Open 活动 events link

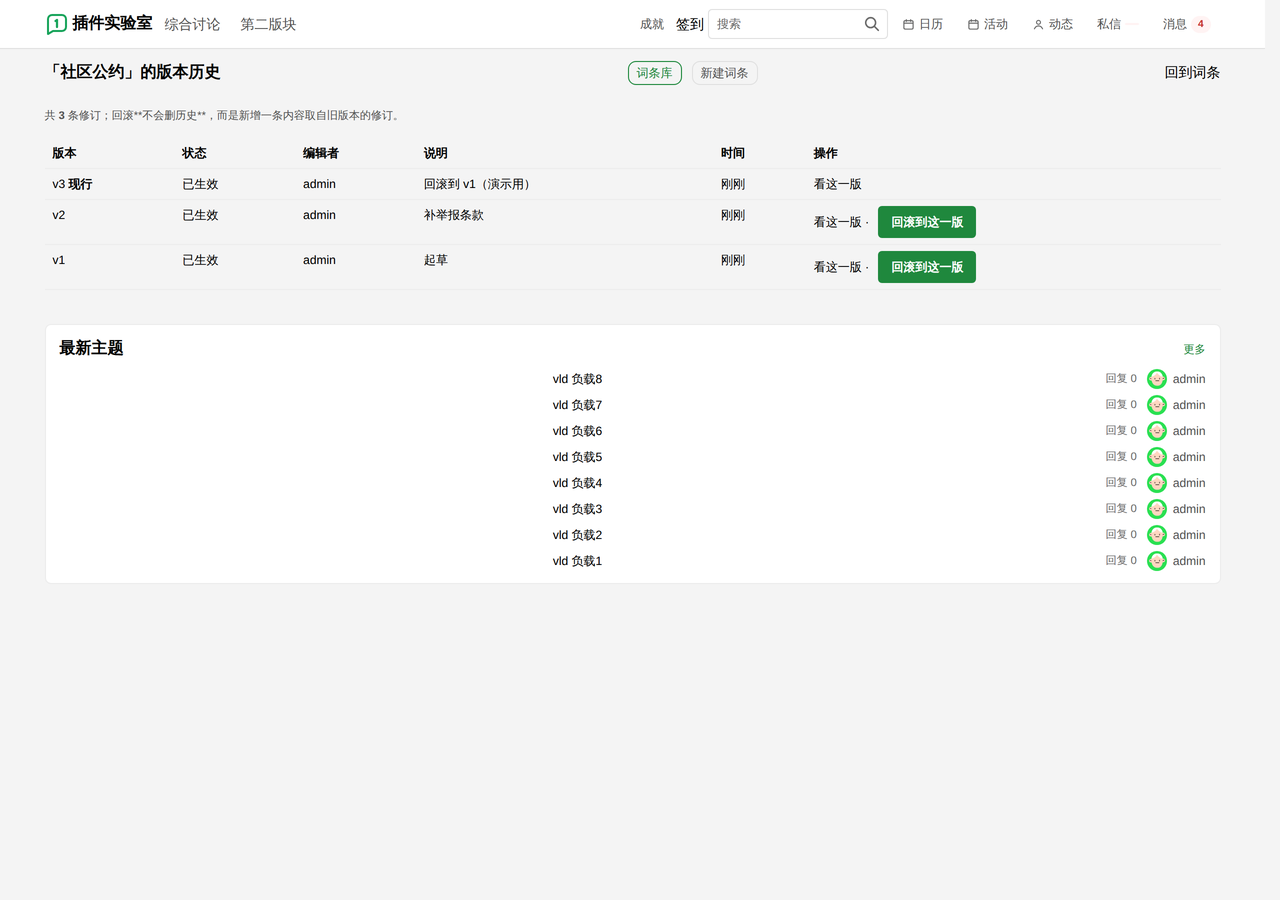(988, 24)
